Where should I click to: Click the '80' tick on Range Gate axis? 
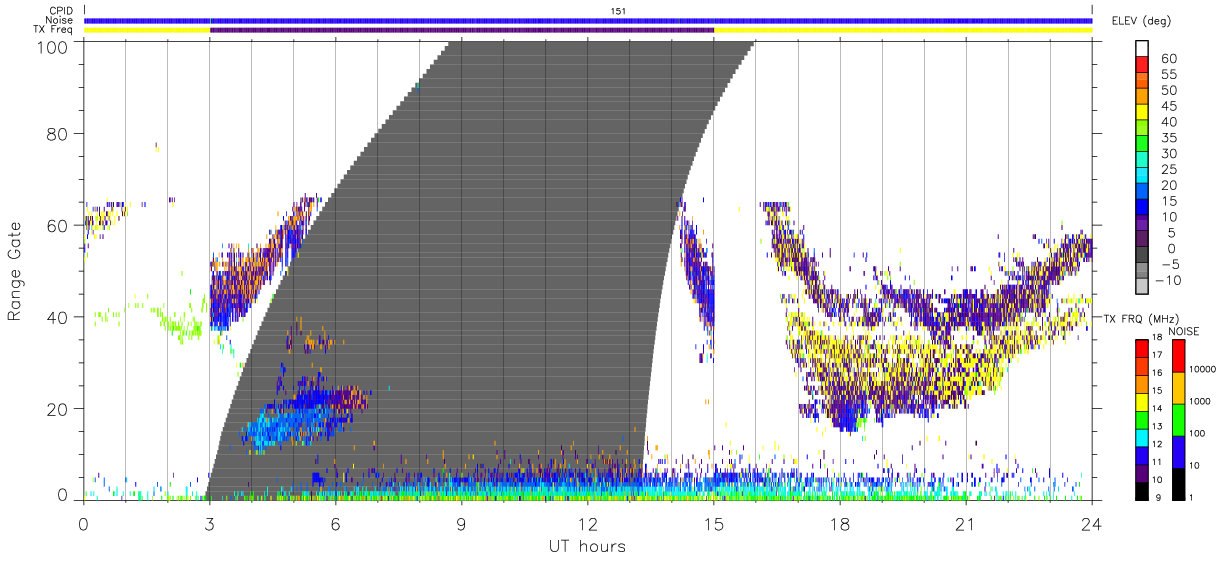click(x=59, y=134)
